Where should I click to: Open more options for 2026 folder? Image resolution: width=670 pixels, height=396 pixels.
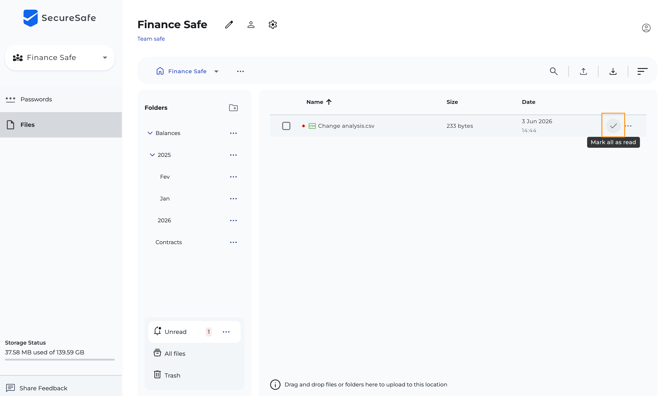233,220
